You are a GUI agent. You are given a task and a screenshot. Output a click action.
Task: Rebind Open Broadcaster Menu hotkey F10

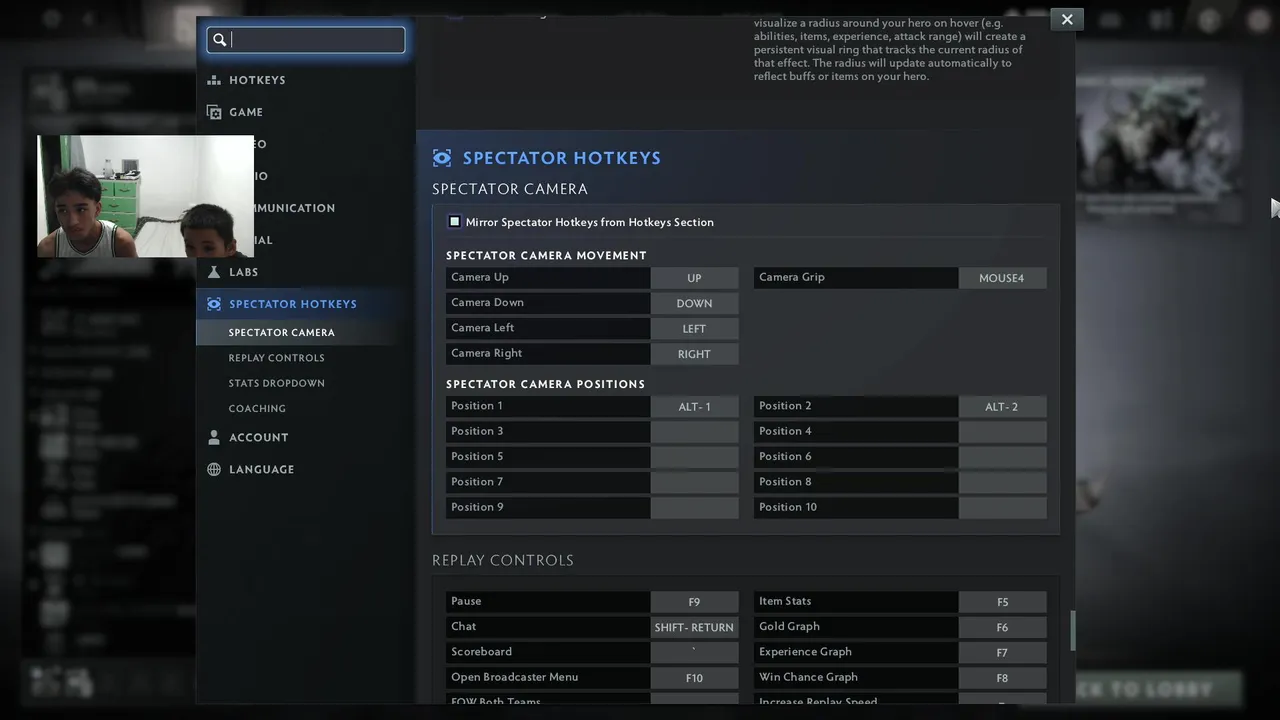pyautogui.click(x=694, y=678)
